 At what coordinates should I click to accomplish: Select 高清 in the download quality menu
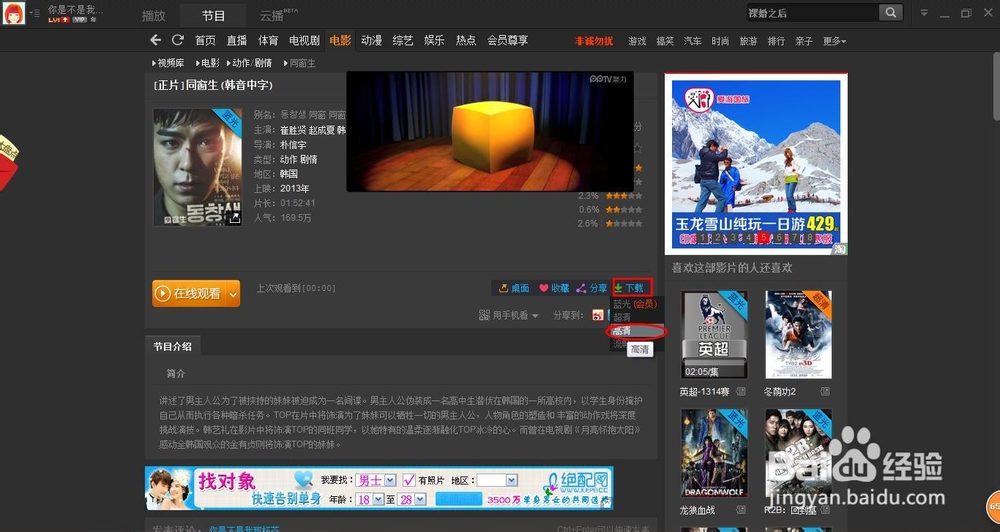[x=622, y=331]
